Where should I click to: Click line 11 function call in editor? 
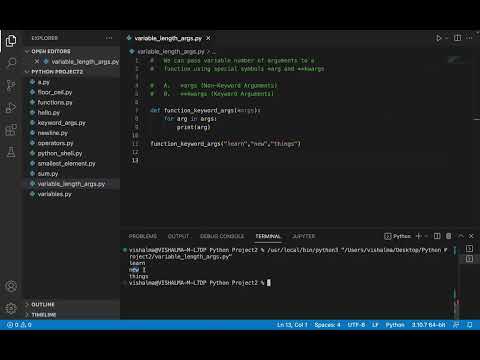point(225,144)
